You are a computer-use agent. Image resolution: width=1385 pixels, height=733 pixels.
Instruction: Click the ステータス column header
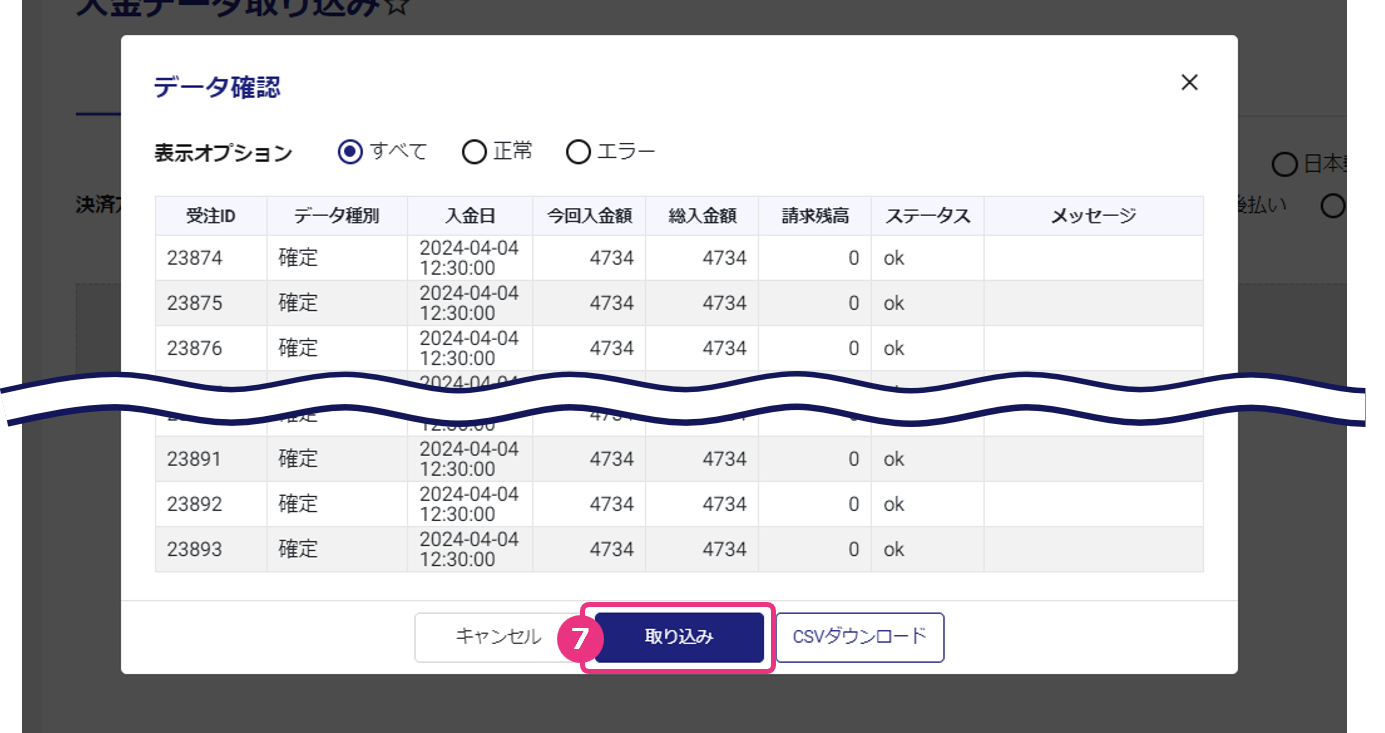(x=927, y=216)
